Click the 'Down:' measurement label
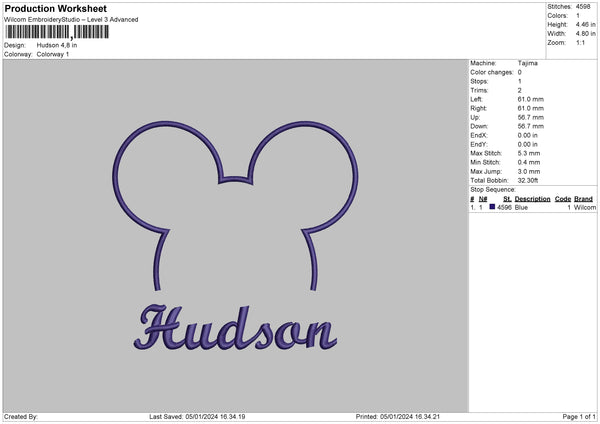Image resolution: width=600 pixels, height=424 pixels. (479, 126)
